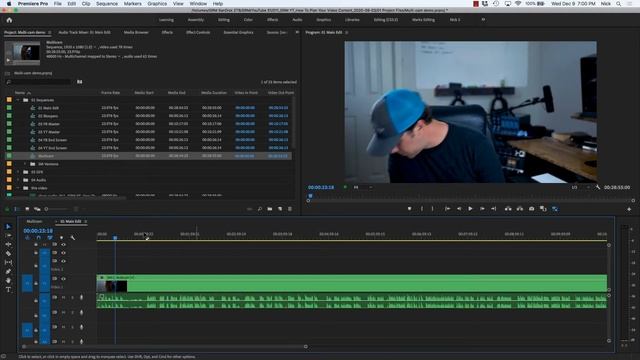Open the workspace overflow chevron

(483, 20)
